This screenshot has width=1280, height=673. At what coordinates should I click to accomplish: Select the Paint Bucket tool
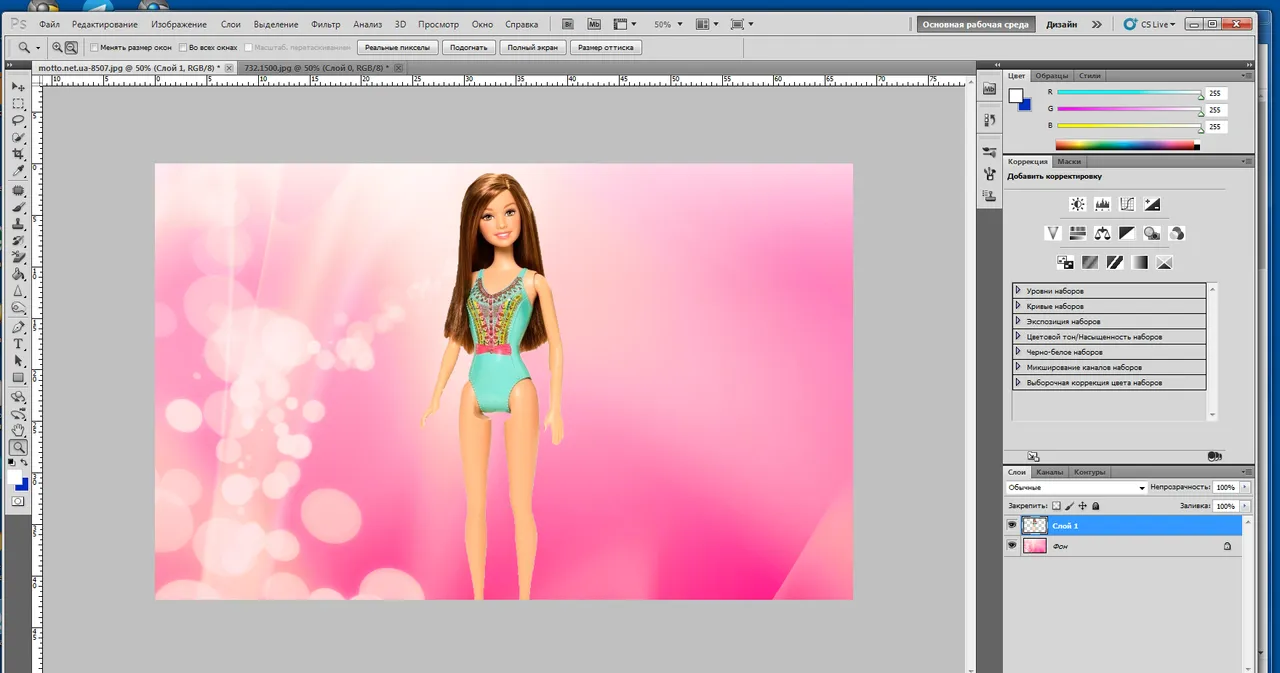[18, 275]
